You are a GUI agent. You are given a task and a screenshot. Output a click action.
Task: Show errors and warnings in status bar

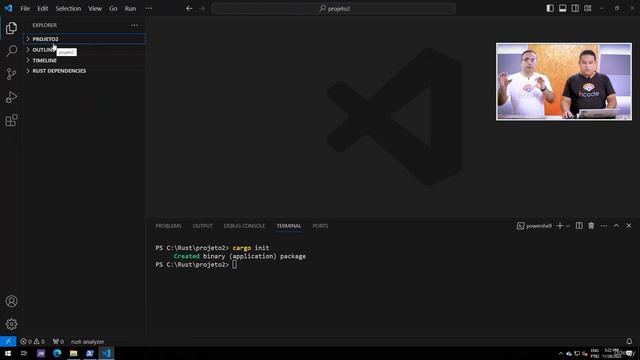[x=32, y=342]
